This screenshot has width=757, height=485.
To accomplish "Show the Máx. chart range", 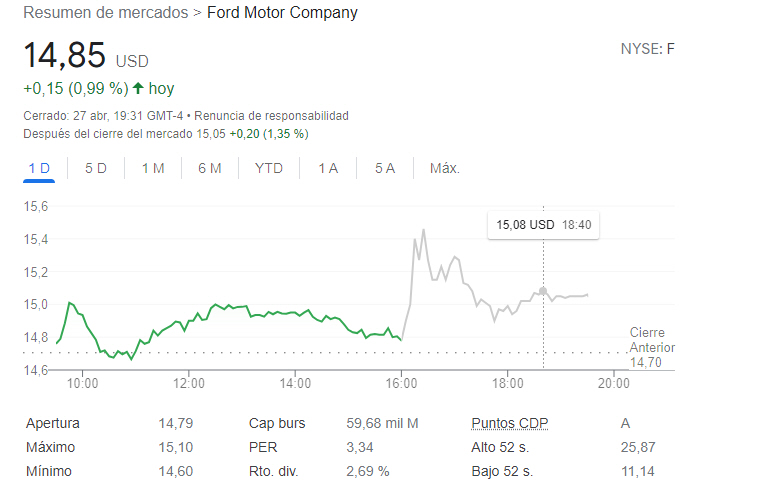I will tap(445, 168).
